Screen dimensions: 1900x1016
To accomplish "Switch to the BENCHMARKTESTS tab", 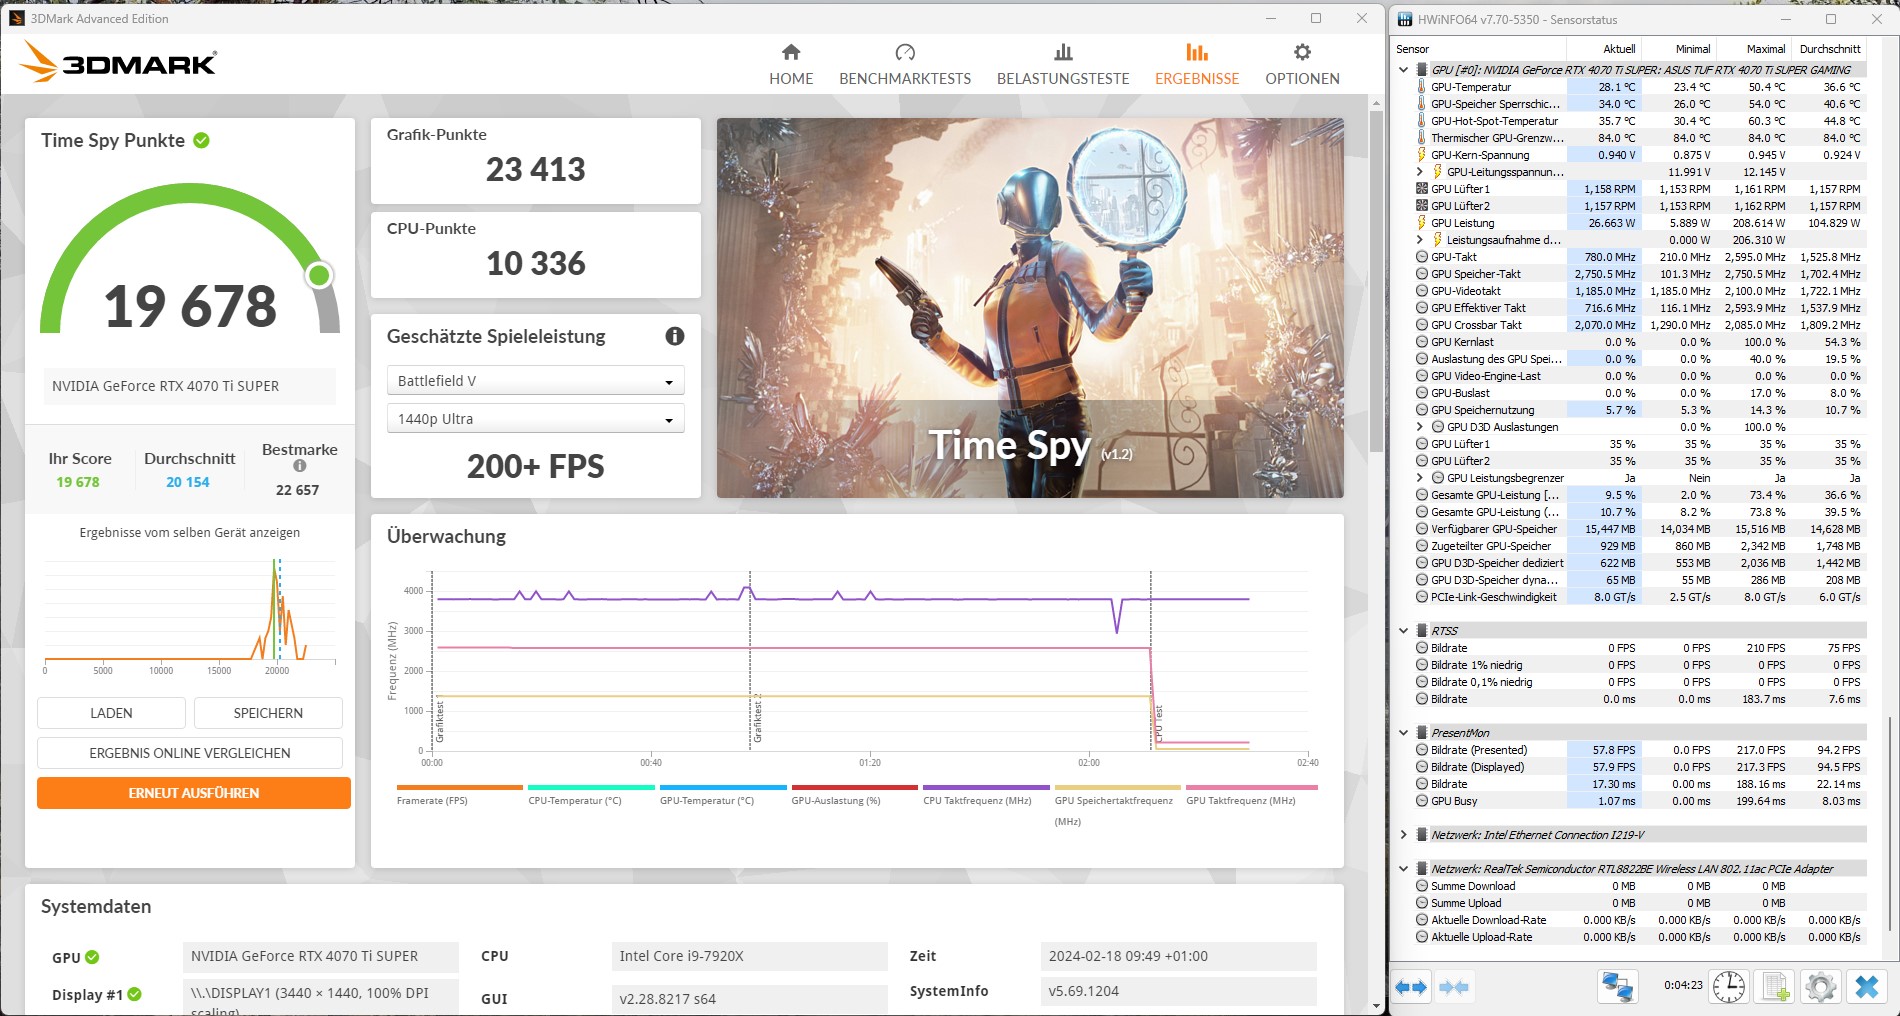I will pyautogui.click(x=905, y=65).
